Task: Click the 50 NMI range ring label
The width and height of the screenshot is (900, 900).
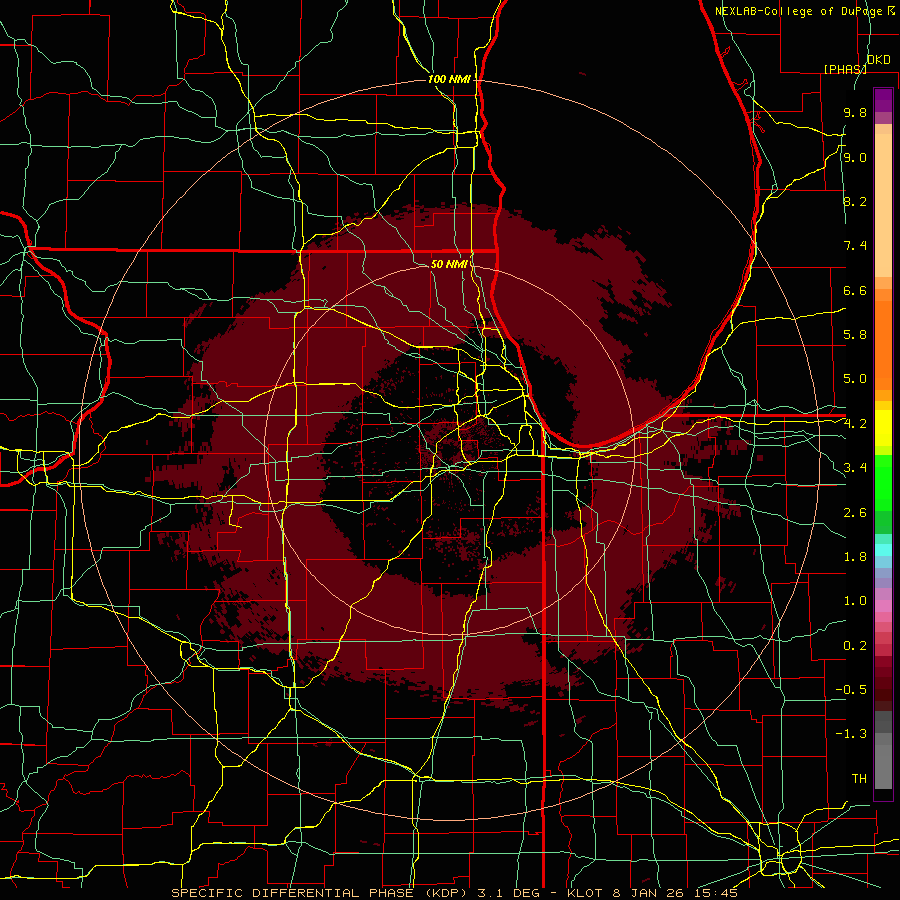Action: point(449,264)
